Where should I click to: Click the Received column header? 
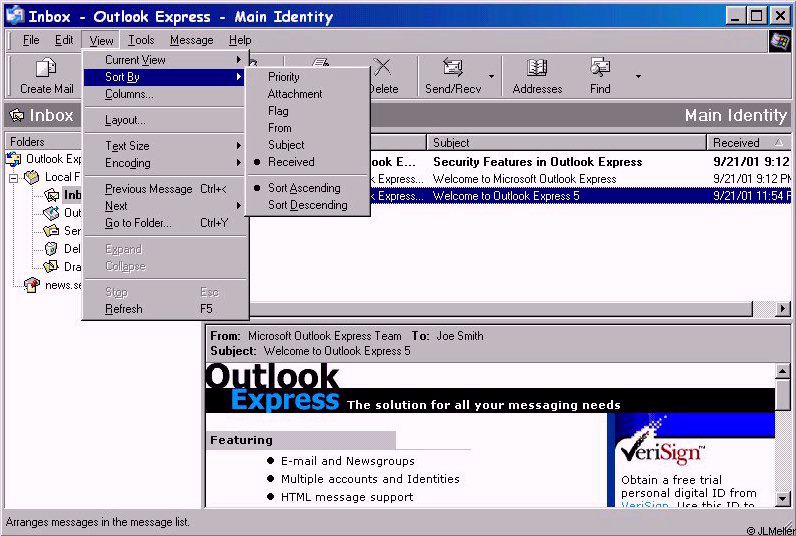click(749, 143)
